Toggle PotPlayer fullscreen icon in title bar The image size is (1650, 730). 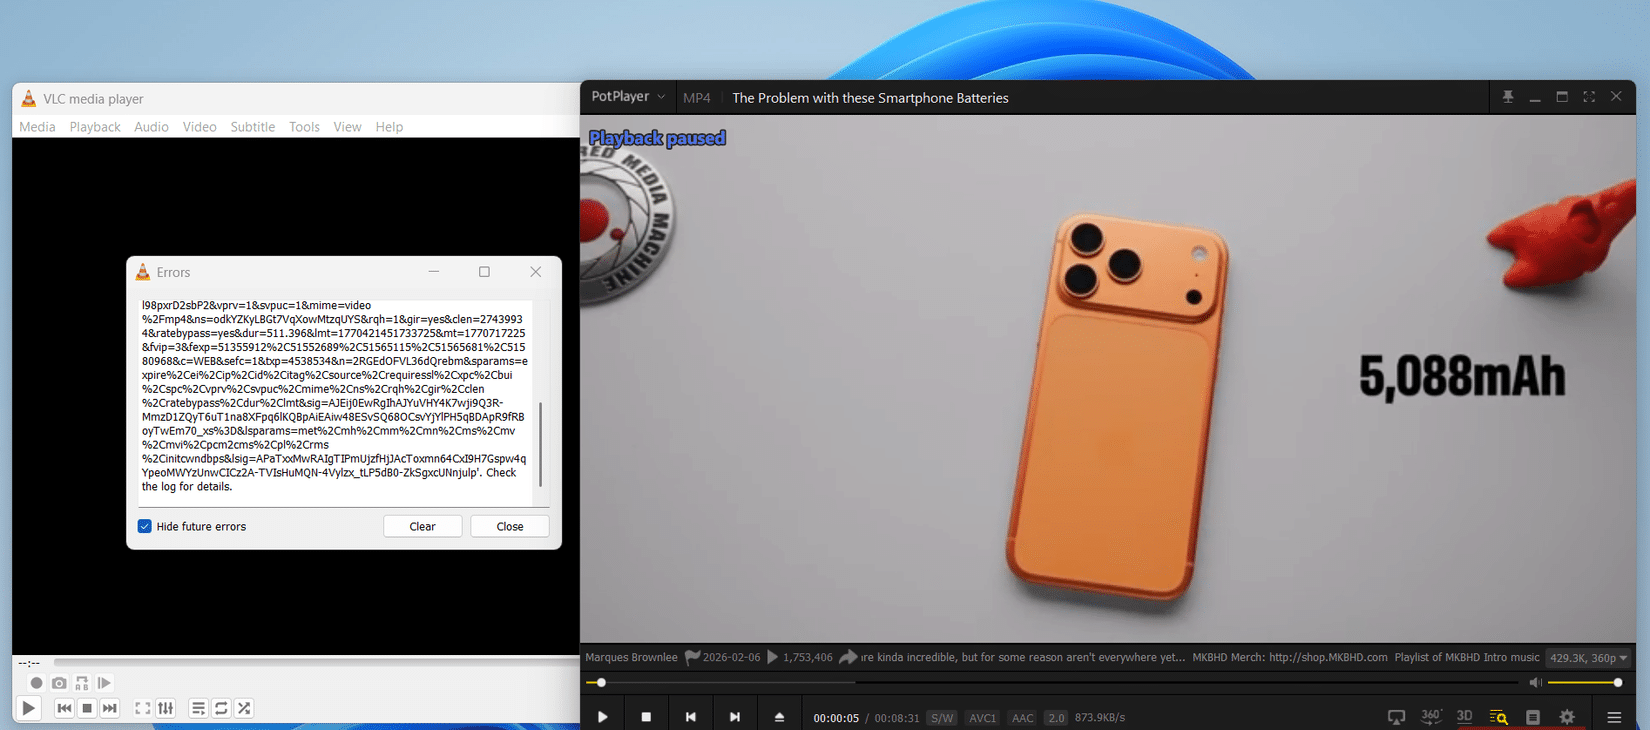[x=1589, y=97]
